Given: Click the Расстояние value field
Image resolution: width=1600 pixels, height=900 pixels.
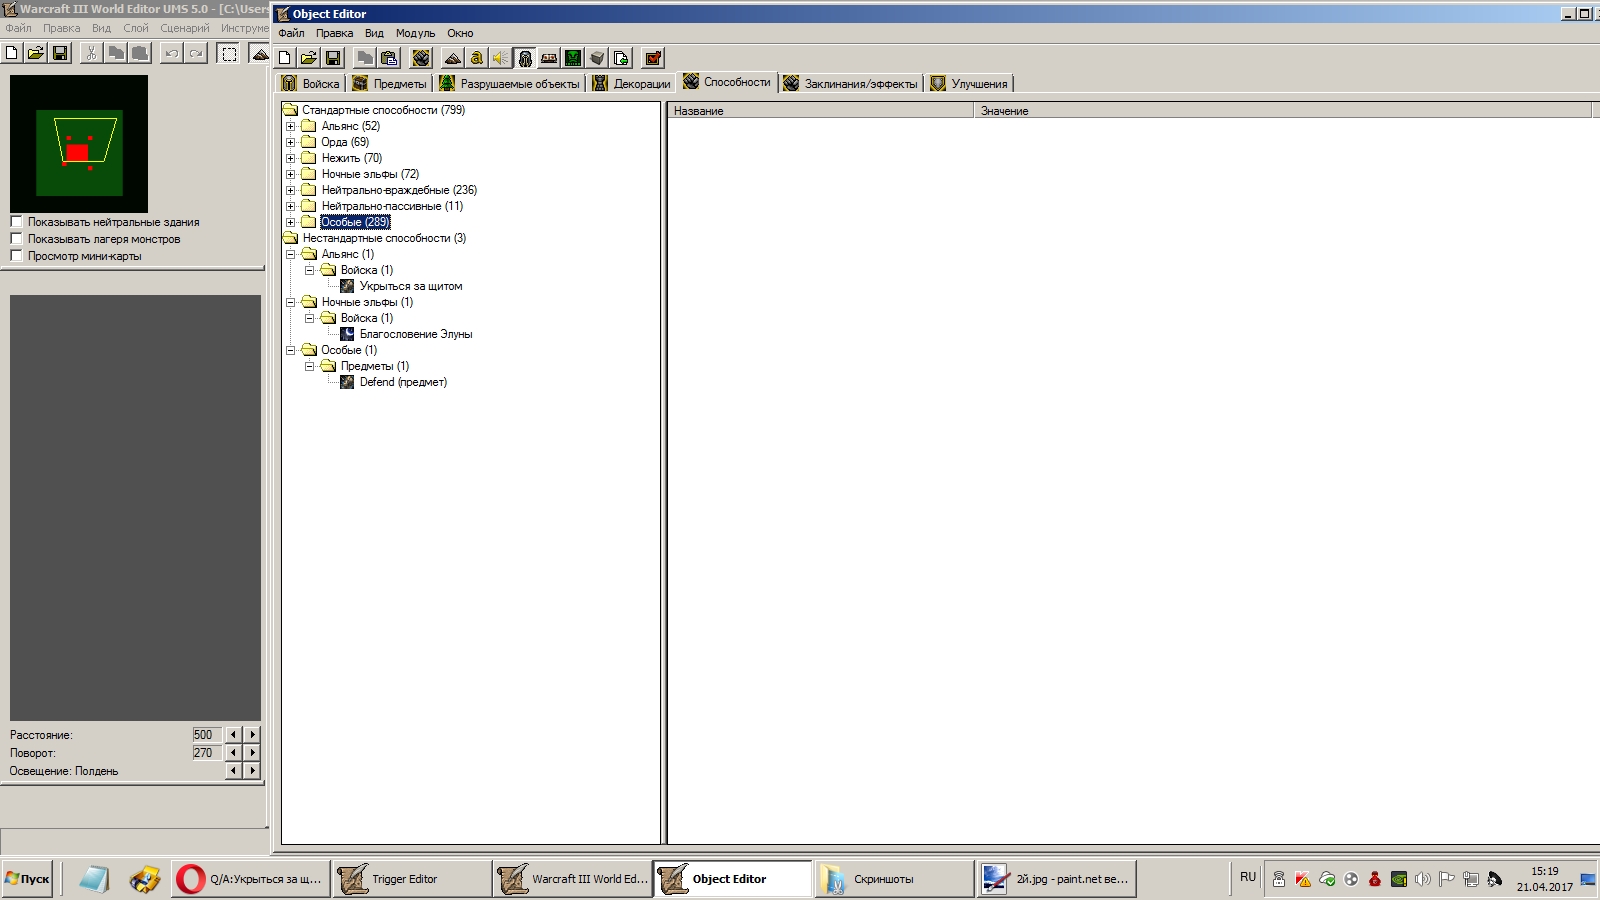Looking at the screenshot, I should click(207, 735).
